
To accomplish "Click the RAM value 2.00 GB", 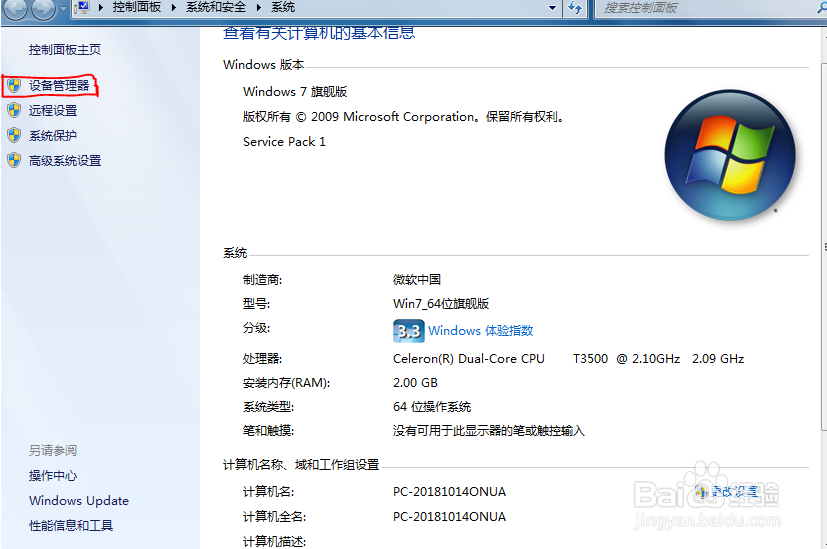I will [415, 383].
